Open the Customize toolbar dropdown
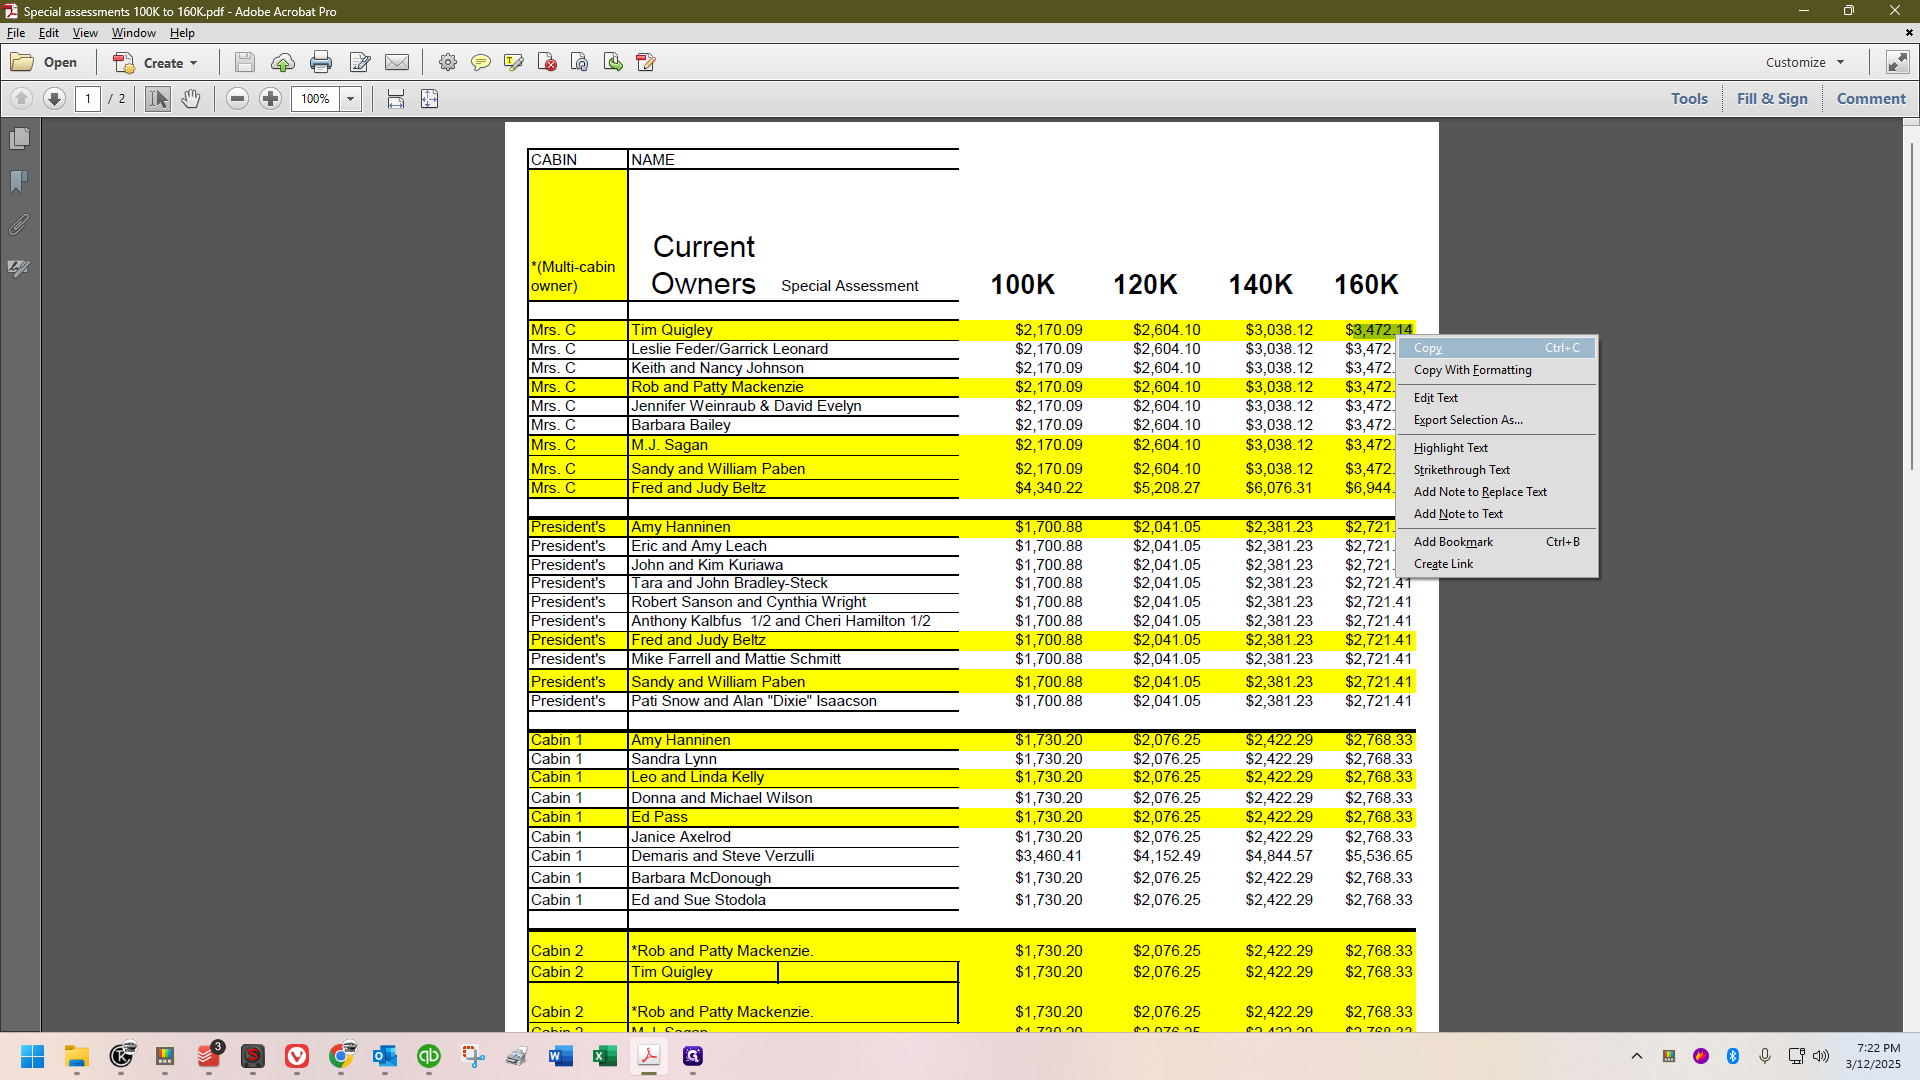 [1805, 62]
